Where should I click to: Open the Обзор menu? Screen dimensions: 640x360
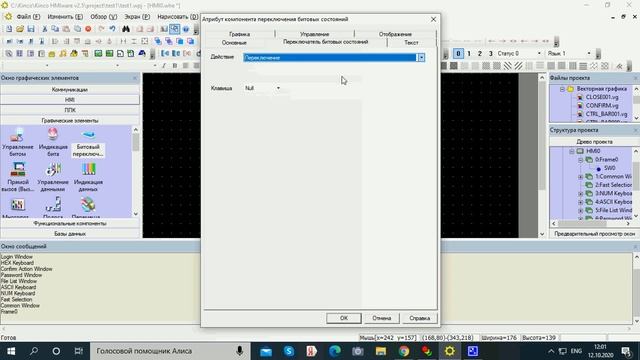point(103,17)
